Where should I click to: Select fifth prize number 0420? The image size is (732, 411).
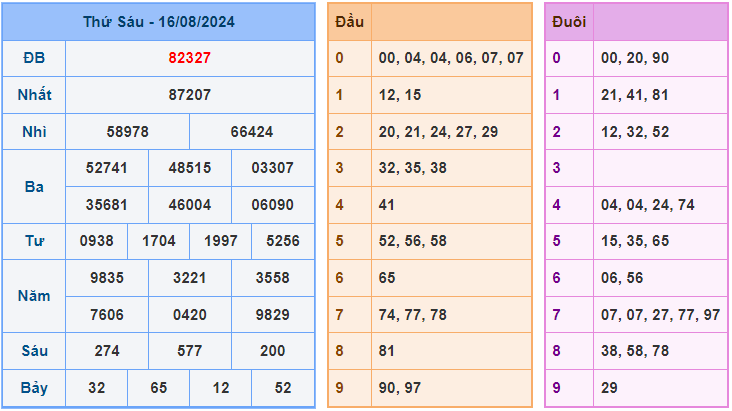tap(190, 314)
